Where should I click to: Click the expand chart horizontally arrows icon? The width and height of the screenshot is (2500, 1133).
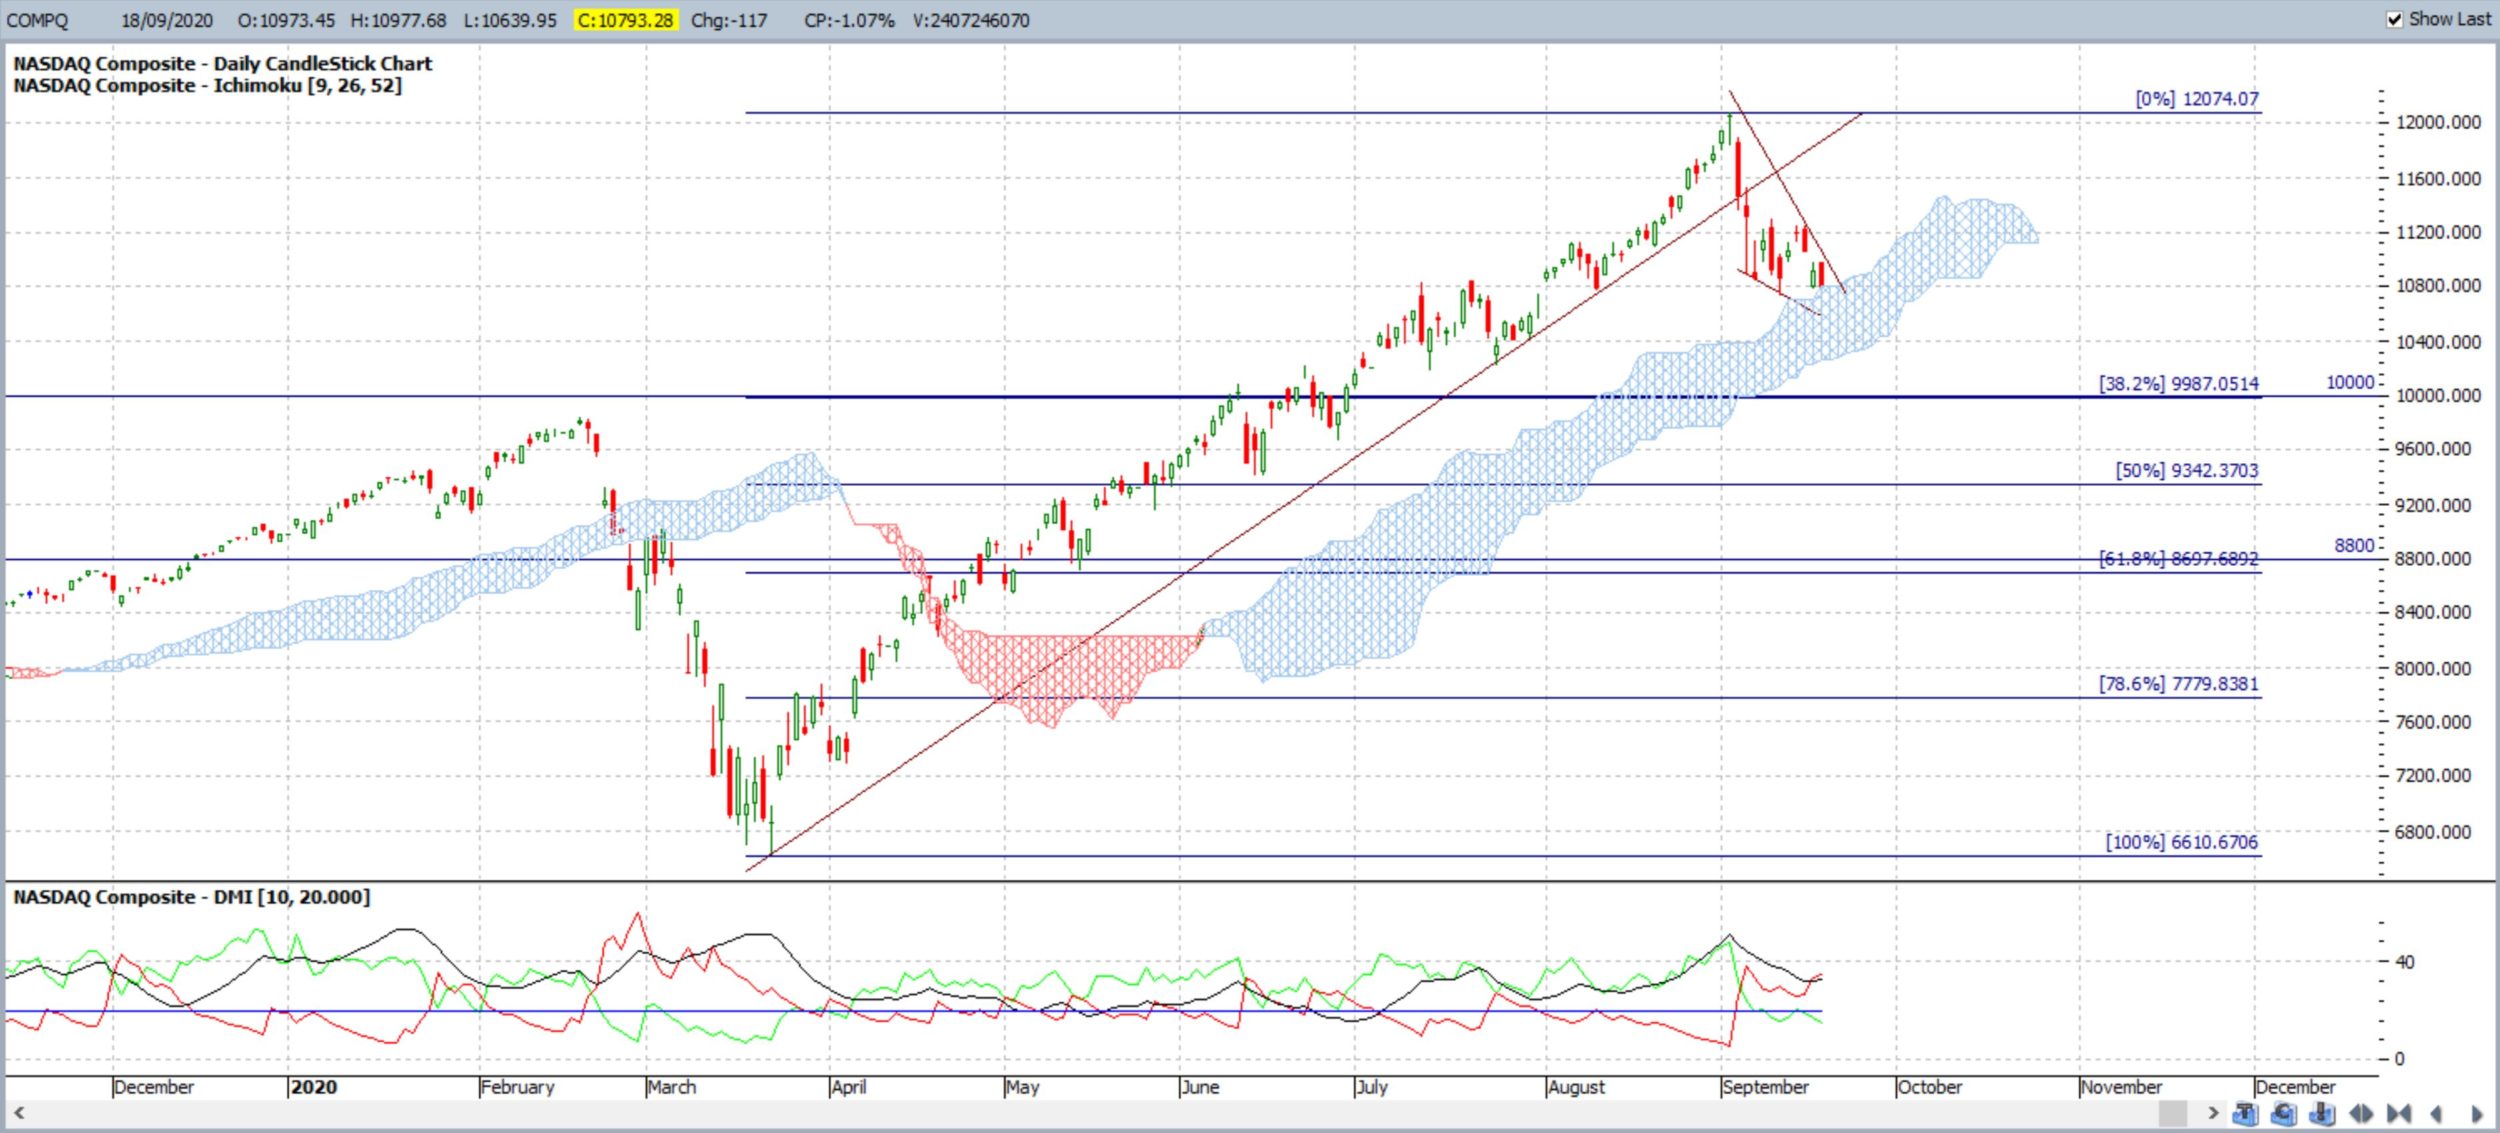pyautogui.click(x=2361, y=1113)
